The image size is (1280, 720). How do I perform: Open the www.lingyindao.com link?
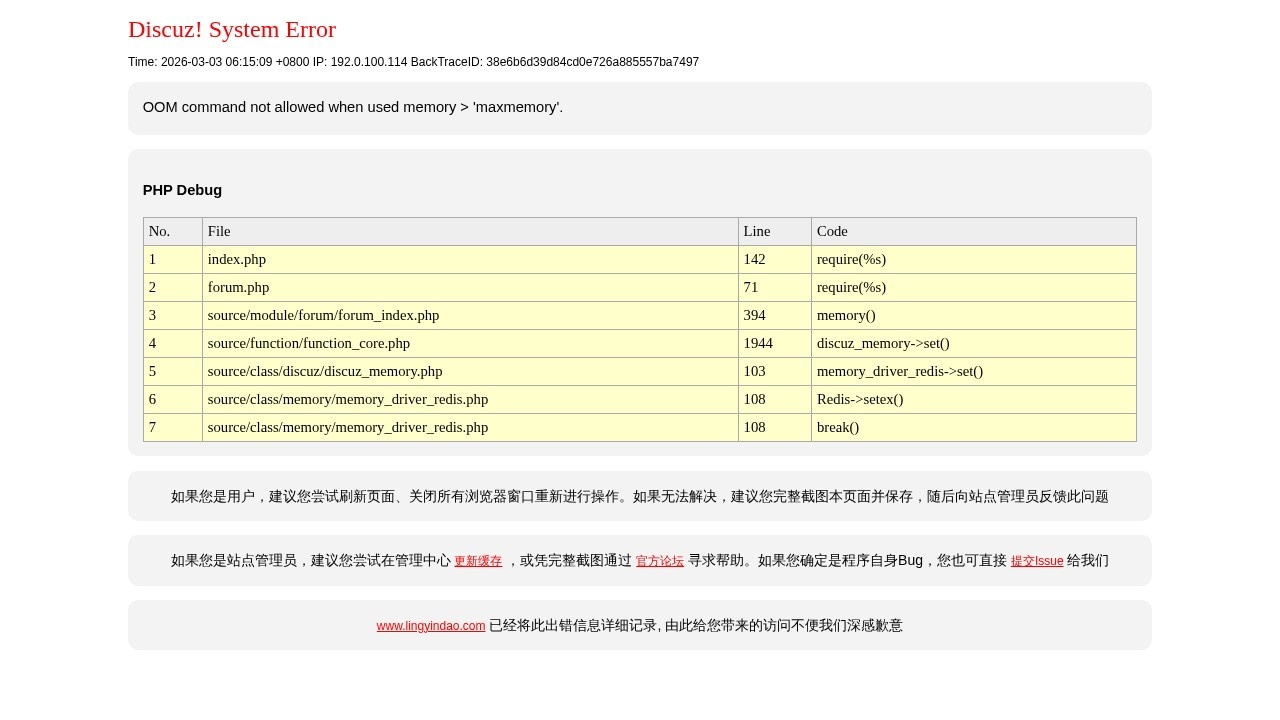[431, 626]
